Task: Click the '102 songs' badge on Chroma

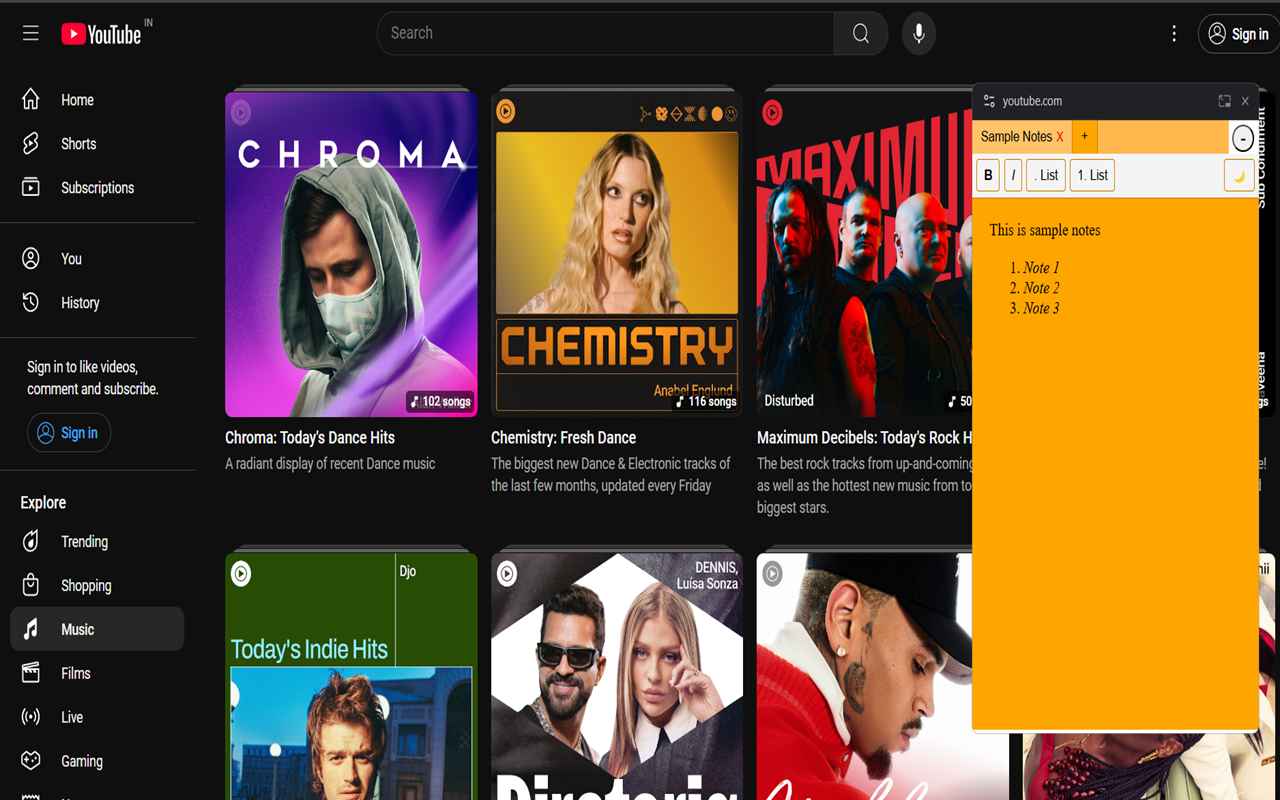Action: pyautogui.click(x=440, y=402)
